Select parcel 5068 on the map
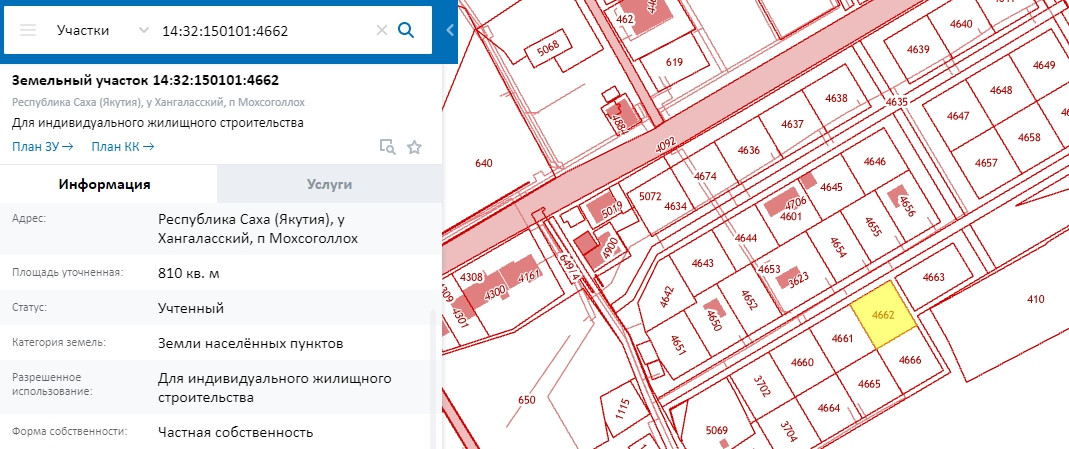Screen dimensions: 1069x449 coord(547,46)
